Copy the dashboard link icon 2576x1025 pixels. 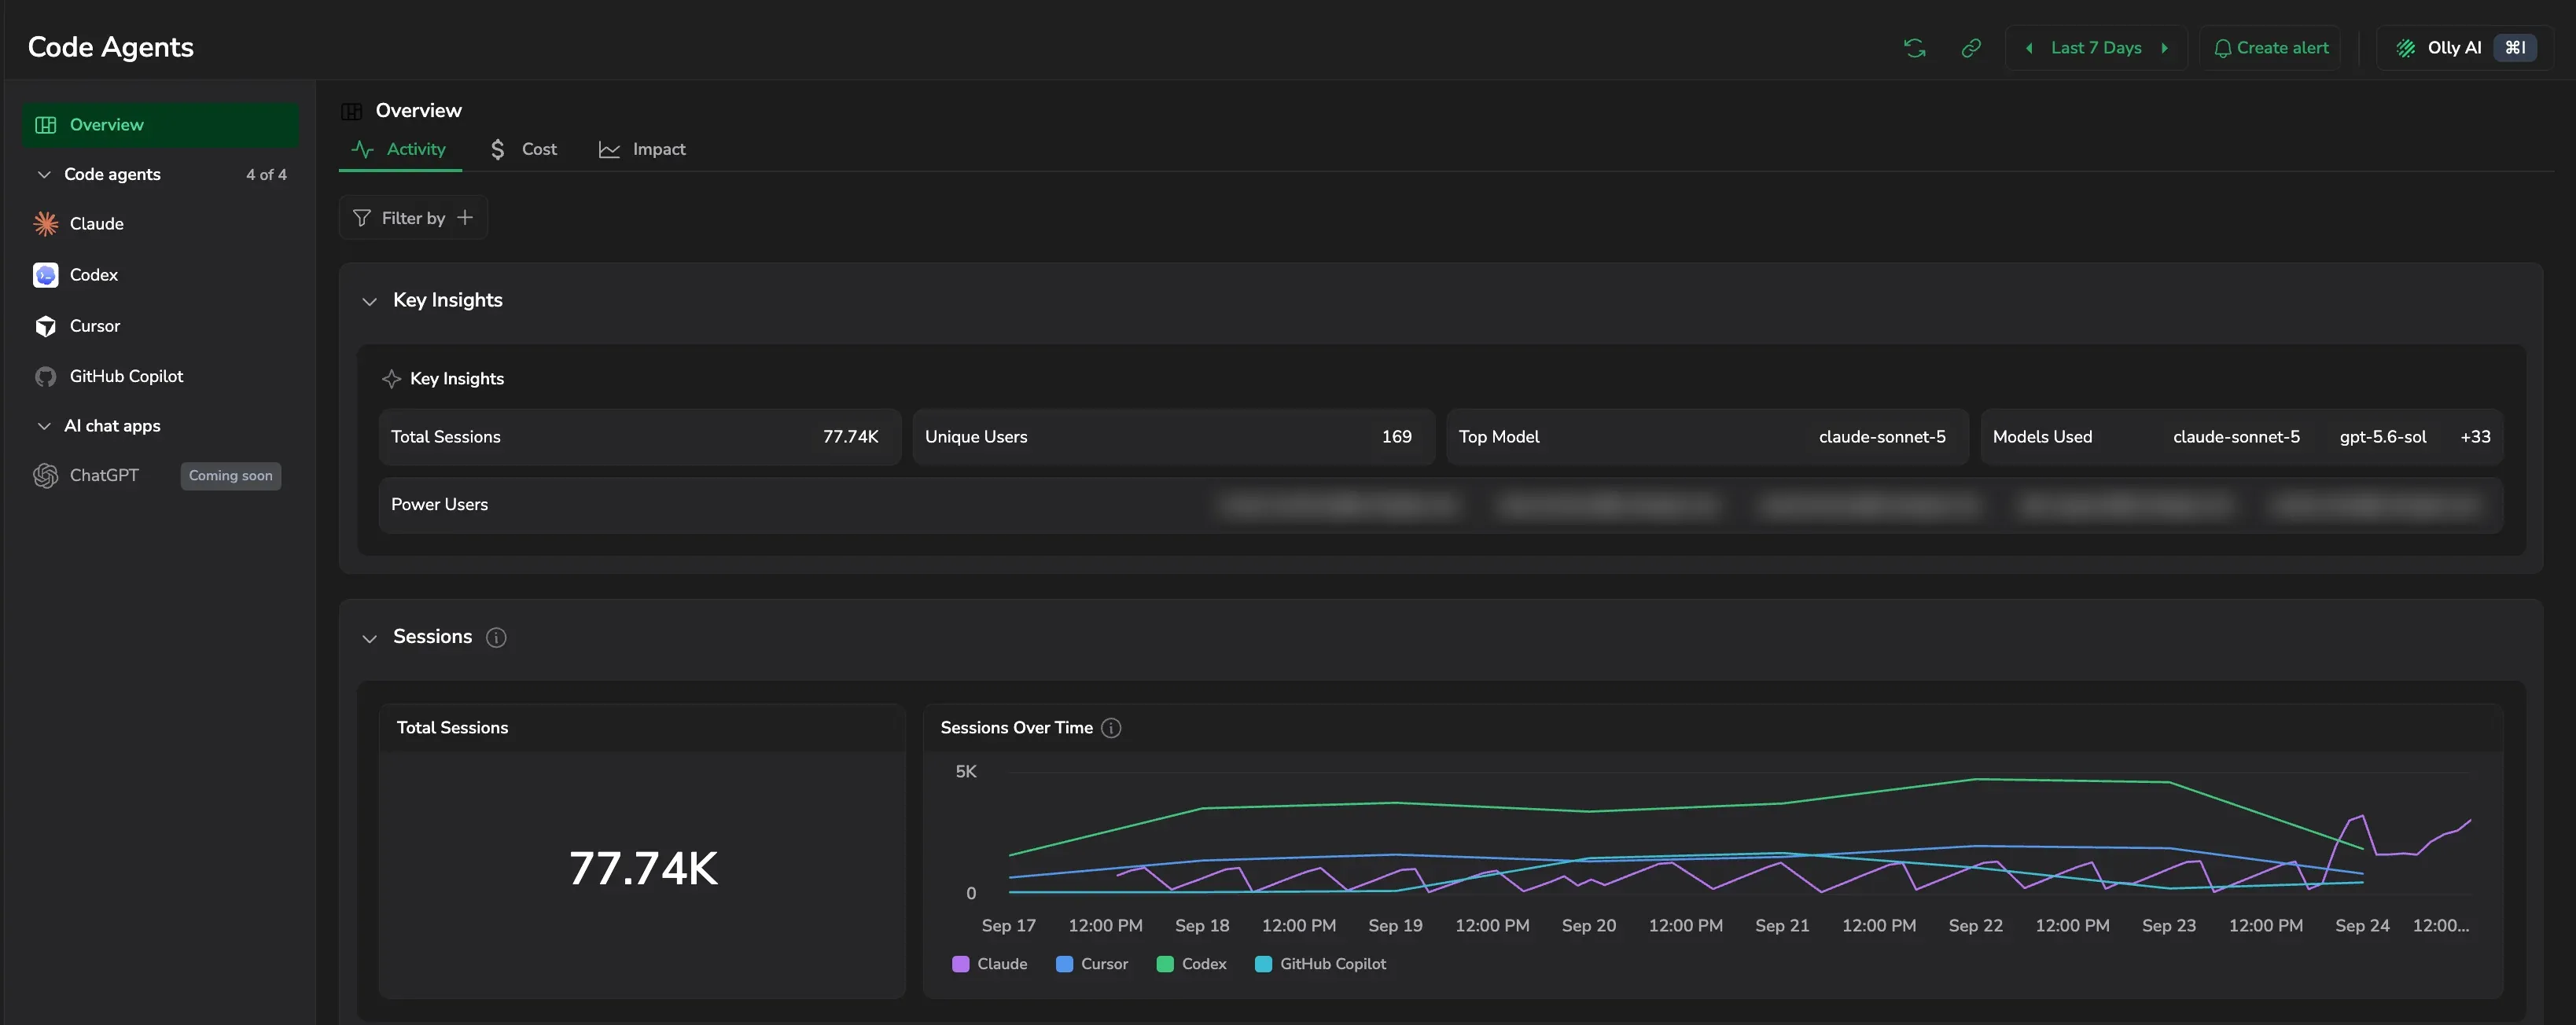tap(1971, 48)
